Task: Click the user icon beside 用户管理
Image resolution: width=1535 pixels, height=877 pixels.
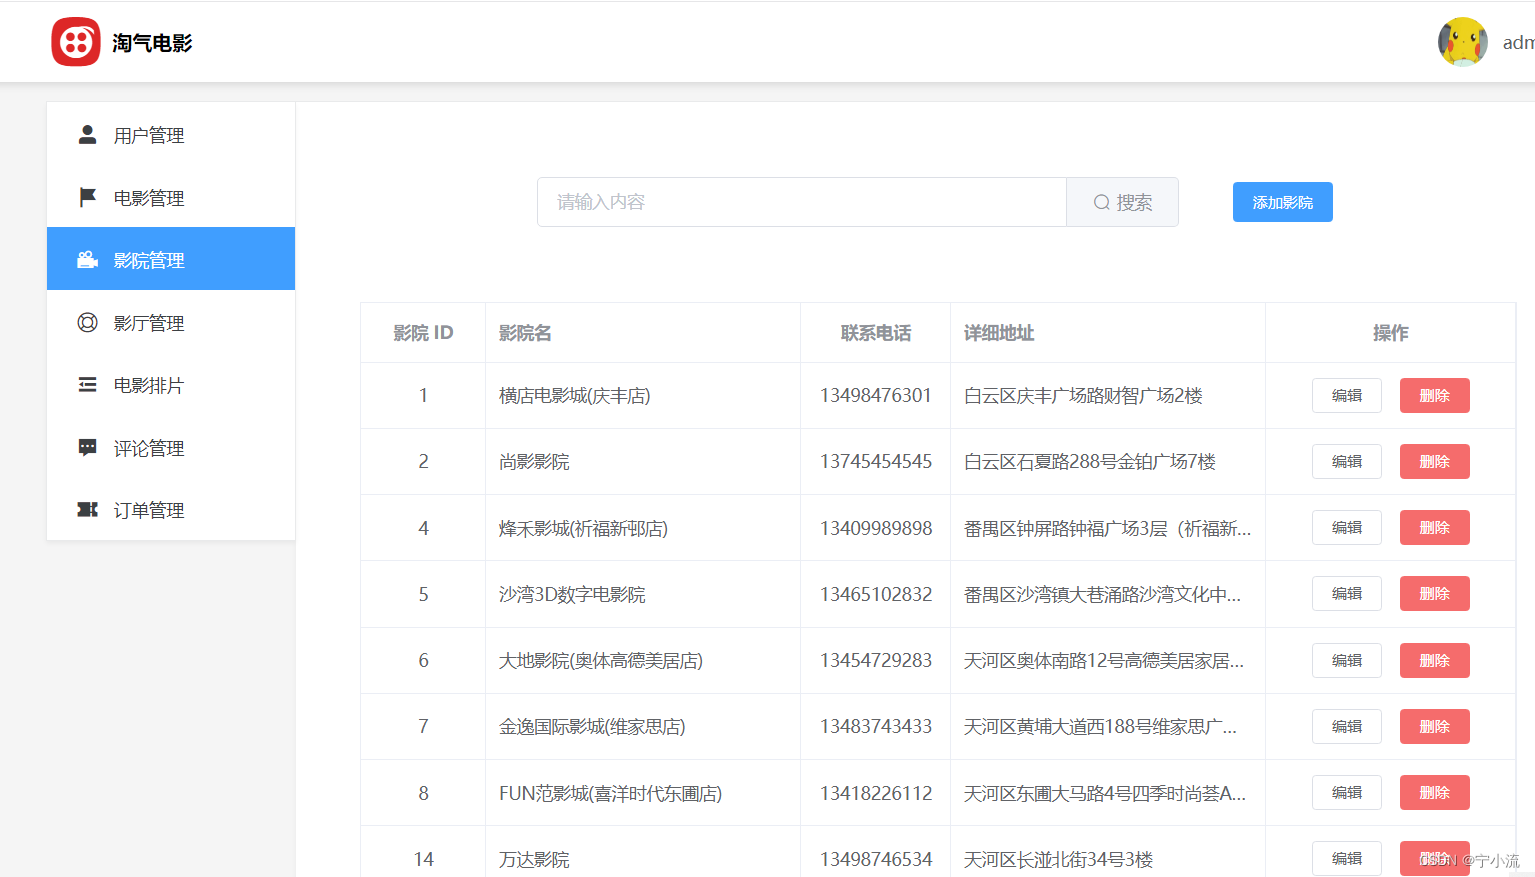Action: click(x=88, y=134)
